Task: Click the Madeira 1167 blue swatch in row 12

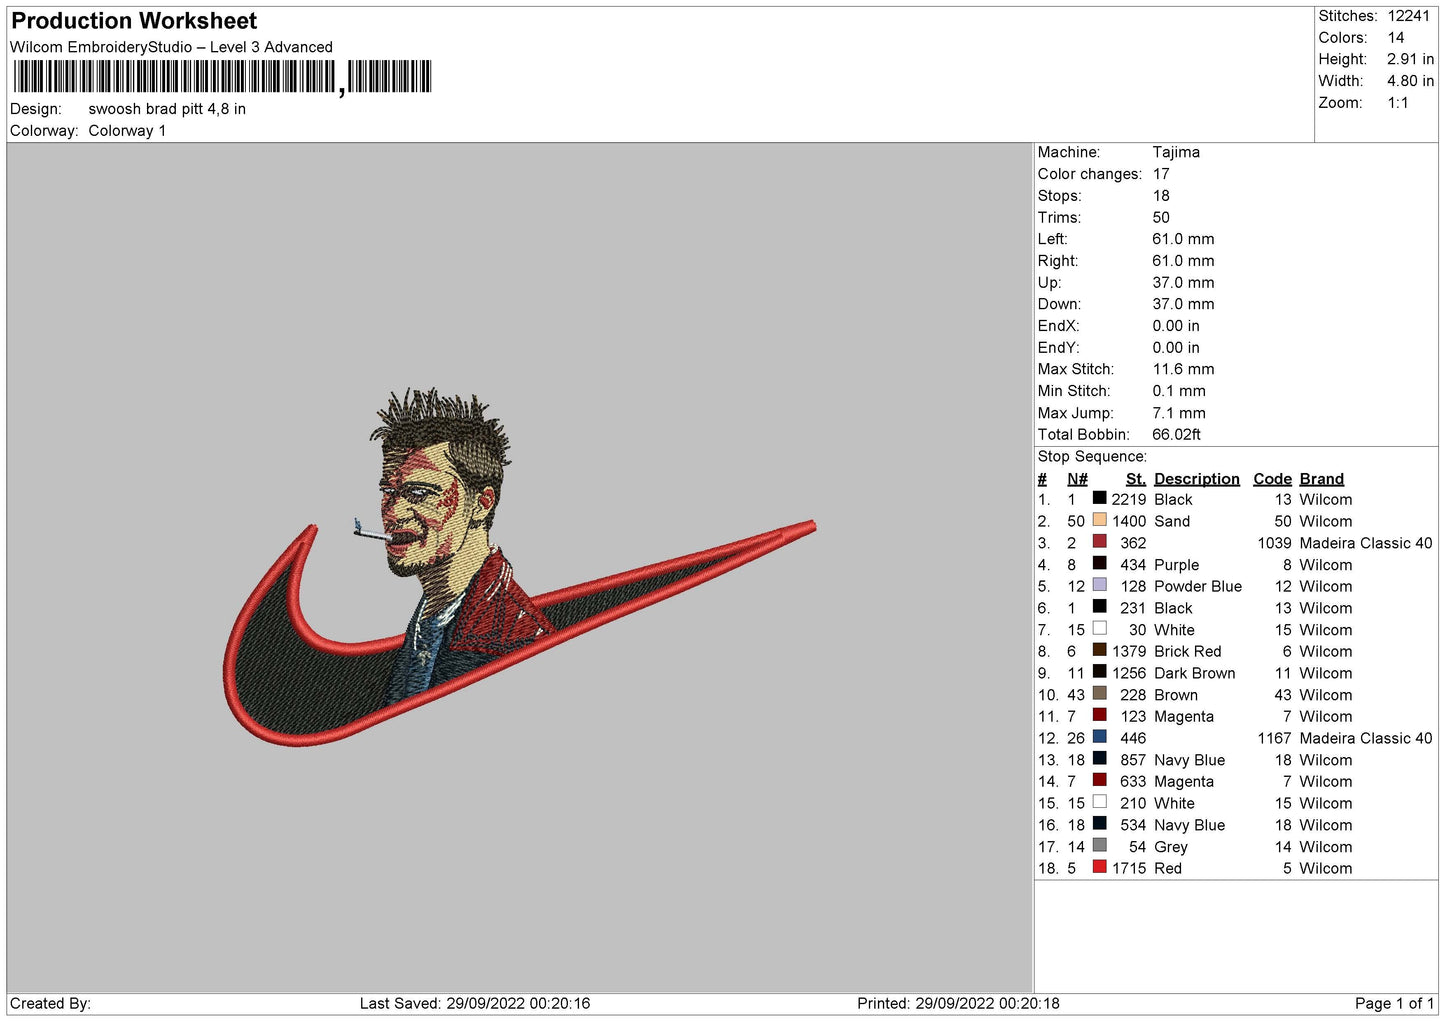Action: coord(1099,737)
